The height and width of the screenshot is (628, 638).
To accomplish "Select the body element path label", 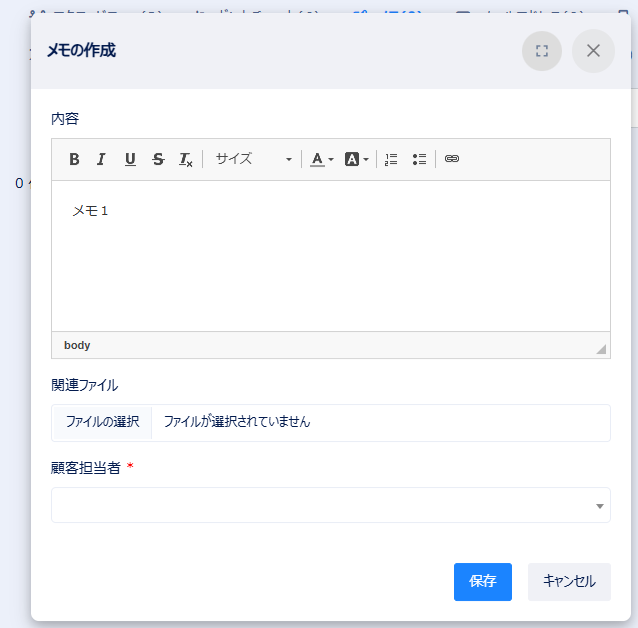I will pyautogui.click(x=77, y=345).
